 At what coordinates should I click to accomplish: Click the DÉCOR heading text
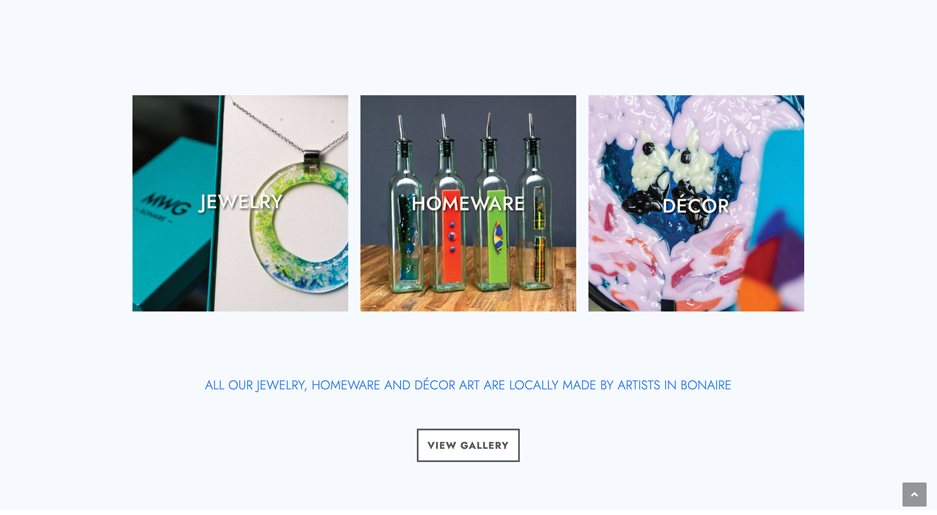tap(696, 206)
